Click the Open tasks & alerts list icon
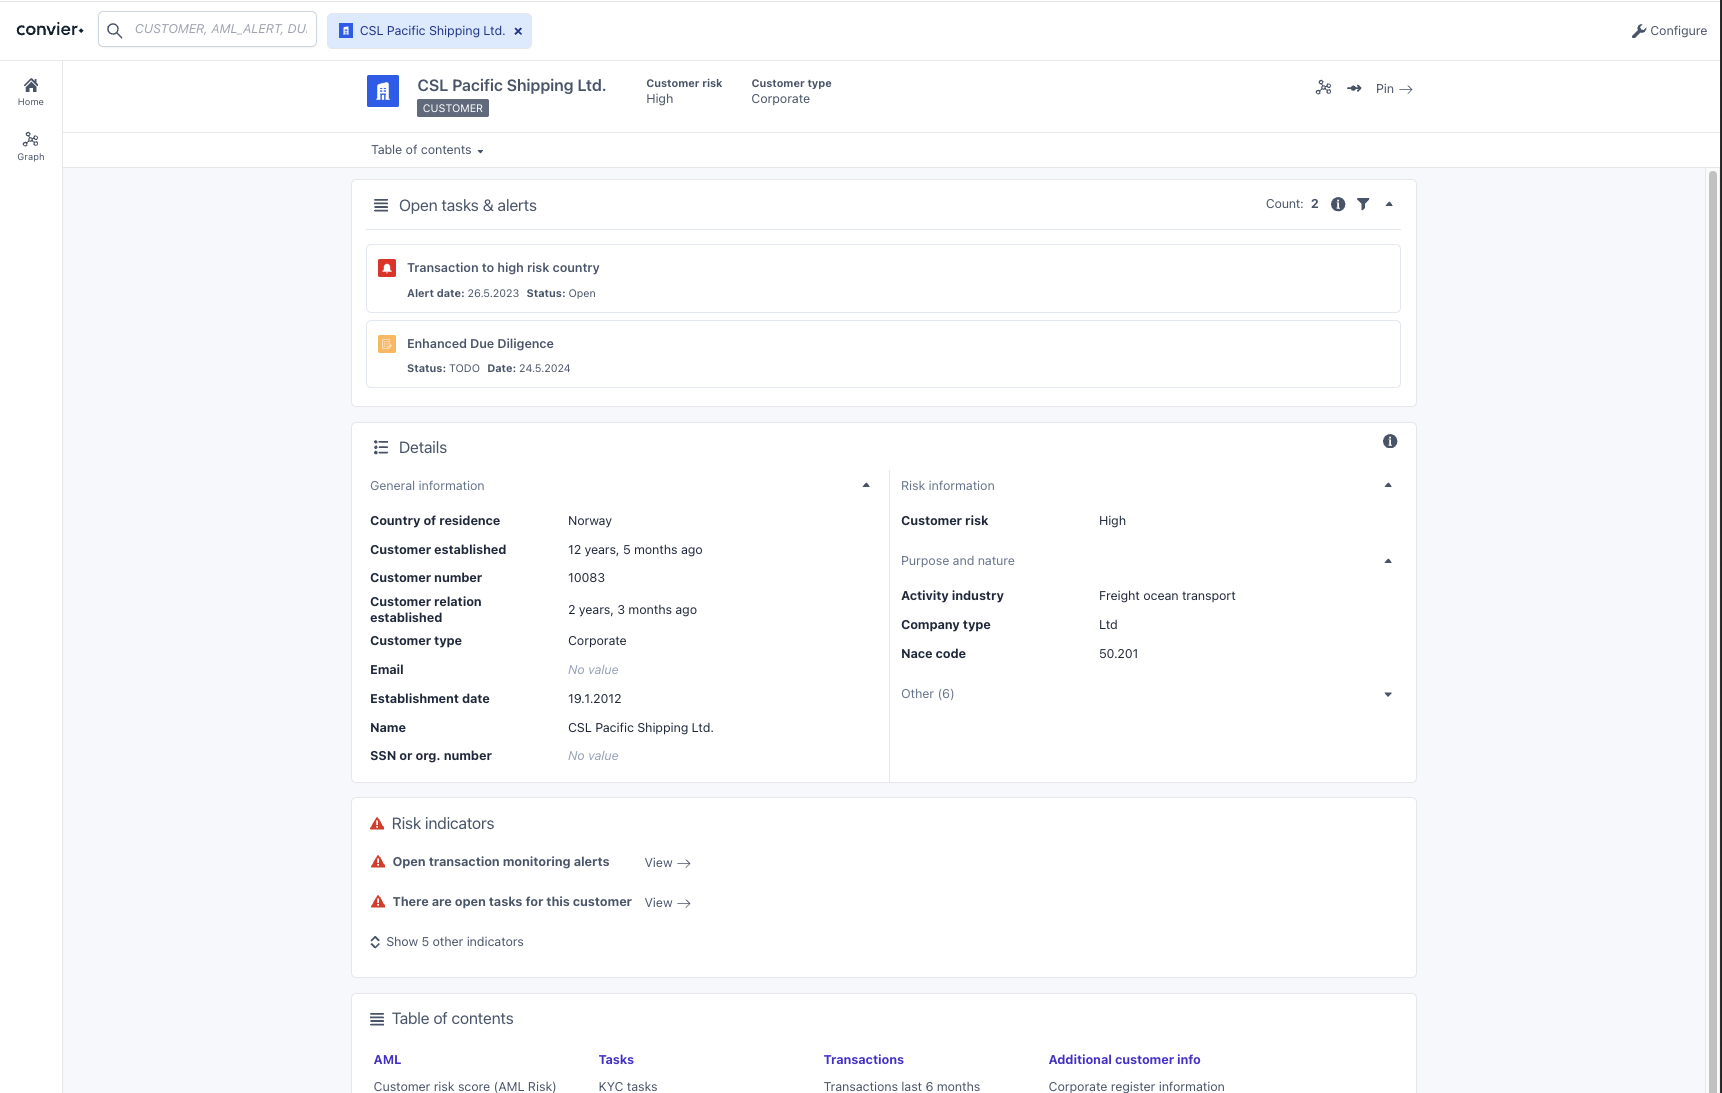 tap(381, 206)
